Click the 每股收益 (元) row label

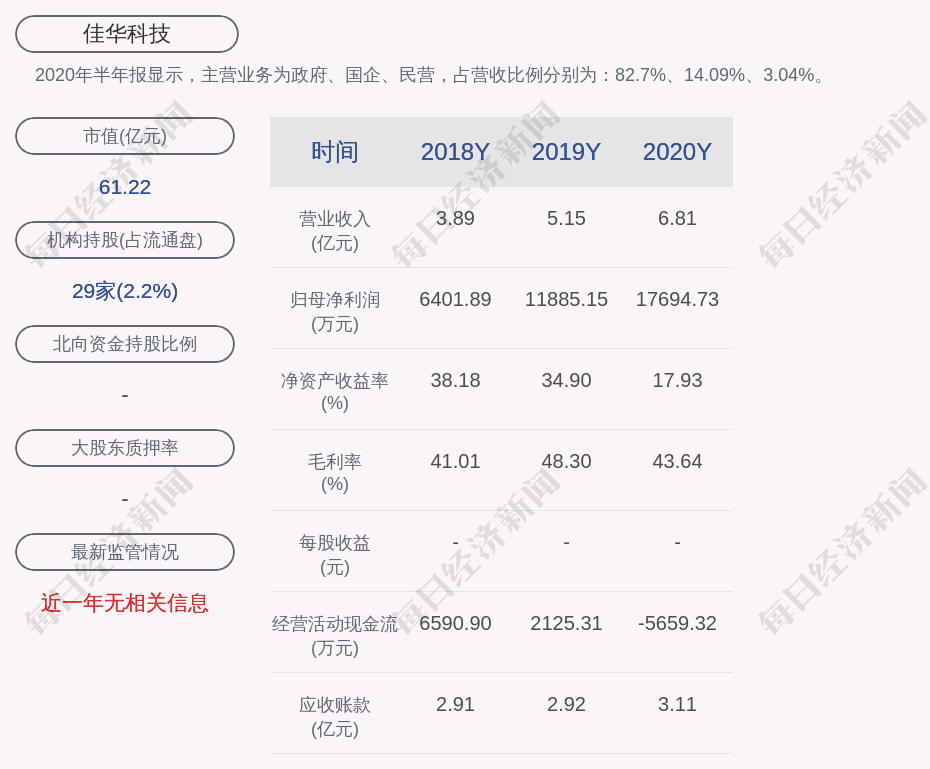pos(335,555)
